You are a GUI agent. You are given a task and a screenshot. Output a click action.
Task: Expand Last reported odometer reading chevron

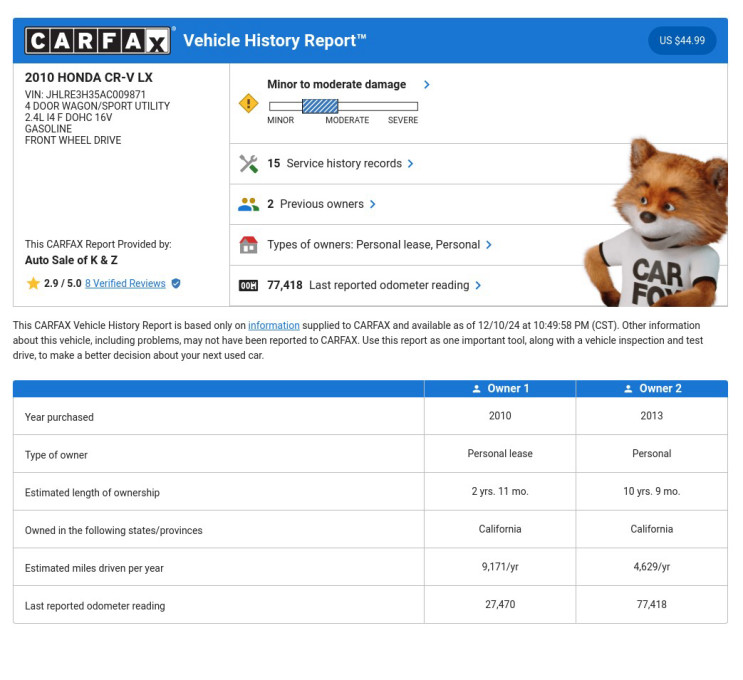click(x=478, y=286)
